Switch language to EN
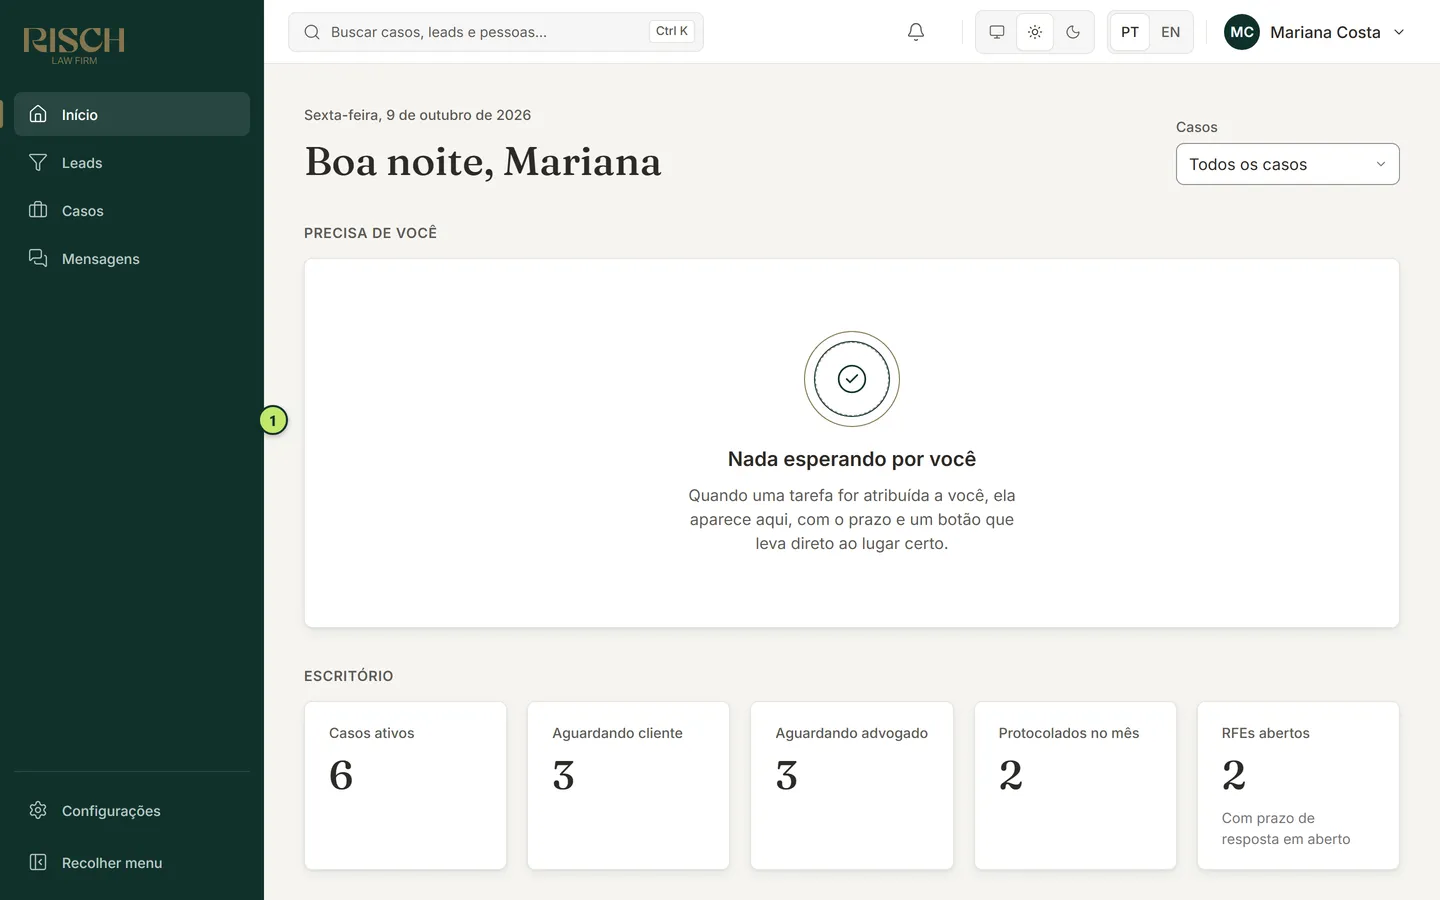1440x900 pixels. 1171,32
